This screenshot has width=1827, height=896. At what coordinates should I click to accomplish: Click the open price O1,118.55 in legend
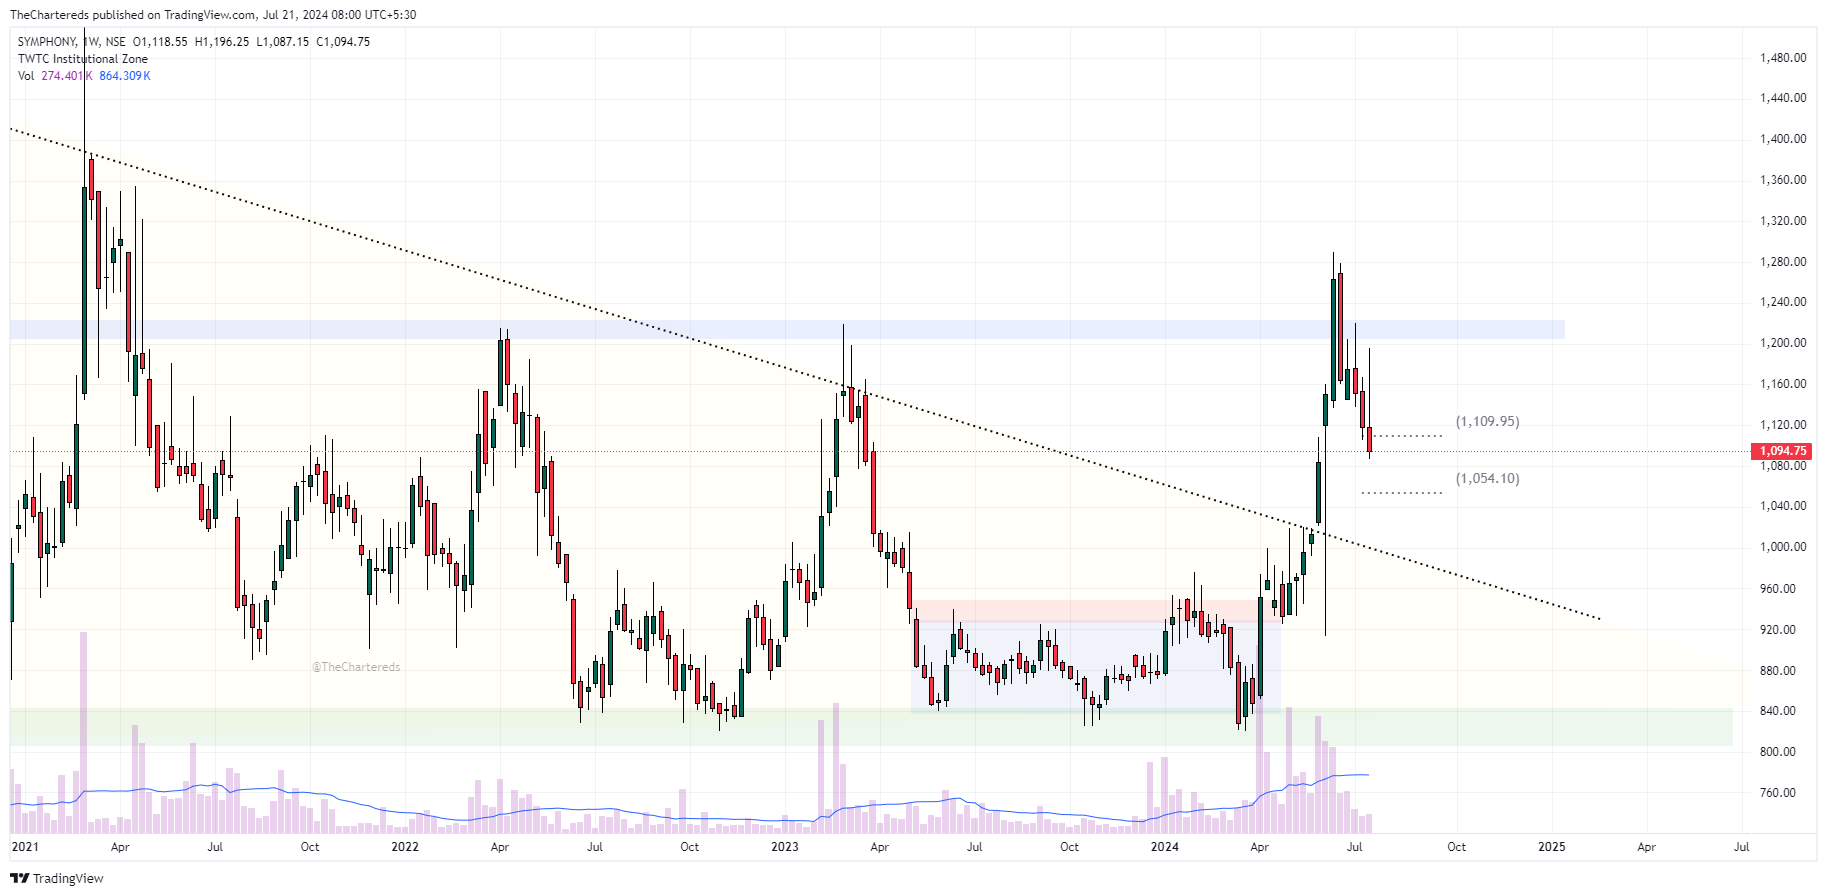[160, 42]
